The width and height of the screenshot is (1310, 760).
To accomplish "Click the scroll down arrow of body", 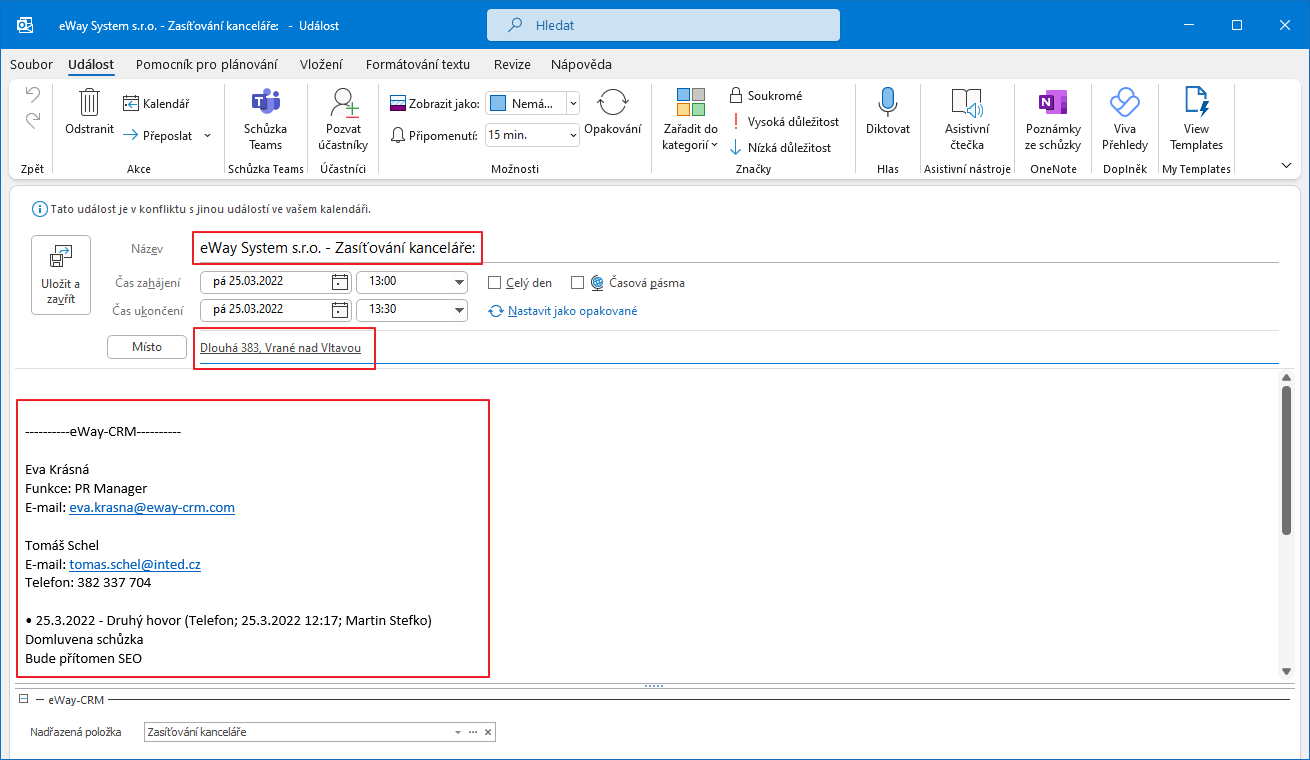I will coord(1287,671).
